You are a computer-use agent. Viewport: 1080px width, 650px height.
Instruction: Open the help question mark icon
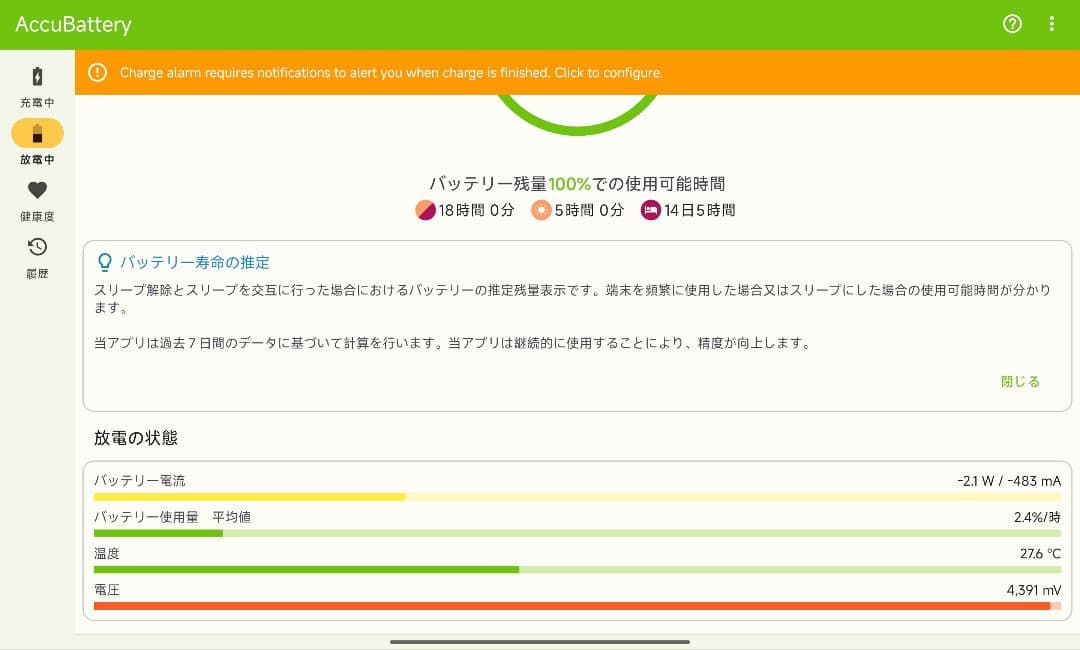pyautogui.click(x=1012, y=24)
